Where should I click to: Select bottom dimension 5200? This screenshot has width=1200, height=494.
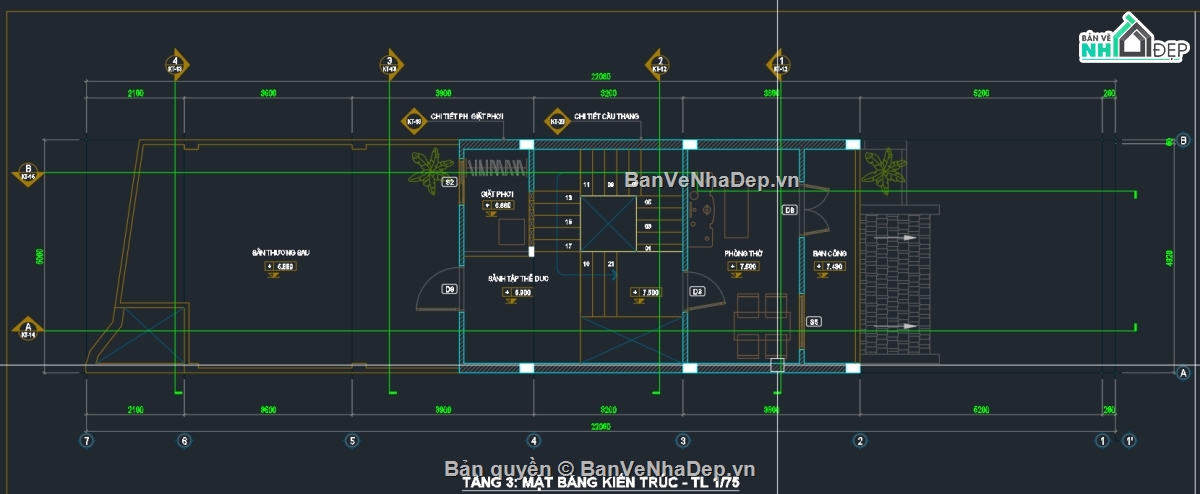pos(981,410)
